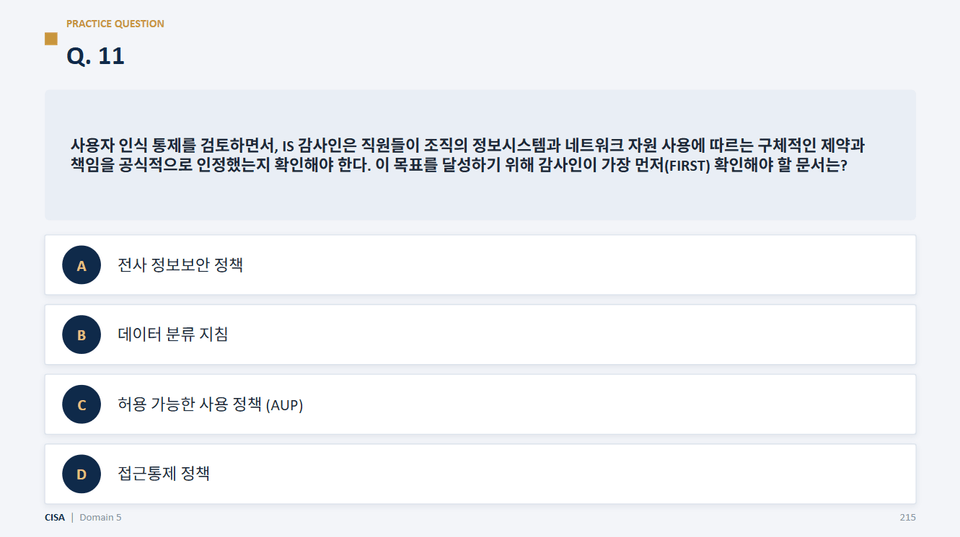Select the circular D option badge
960x537 pixels.
pyautogui.click(x=81, y=474)
